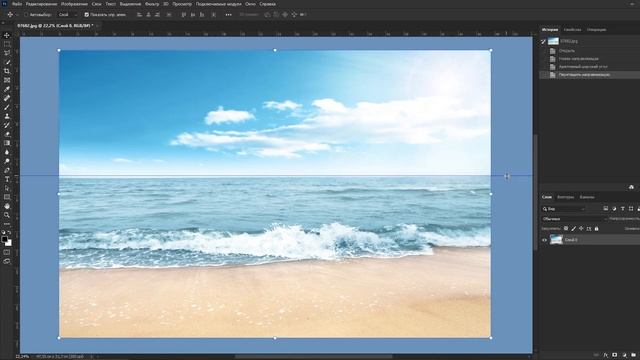Toggle history brush source box beside snapshot
640x360 pixels.
coord(544,41)
